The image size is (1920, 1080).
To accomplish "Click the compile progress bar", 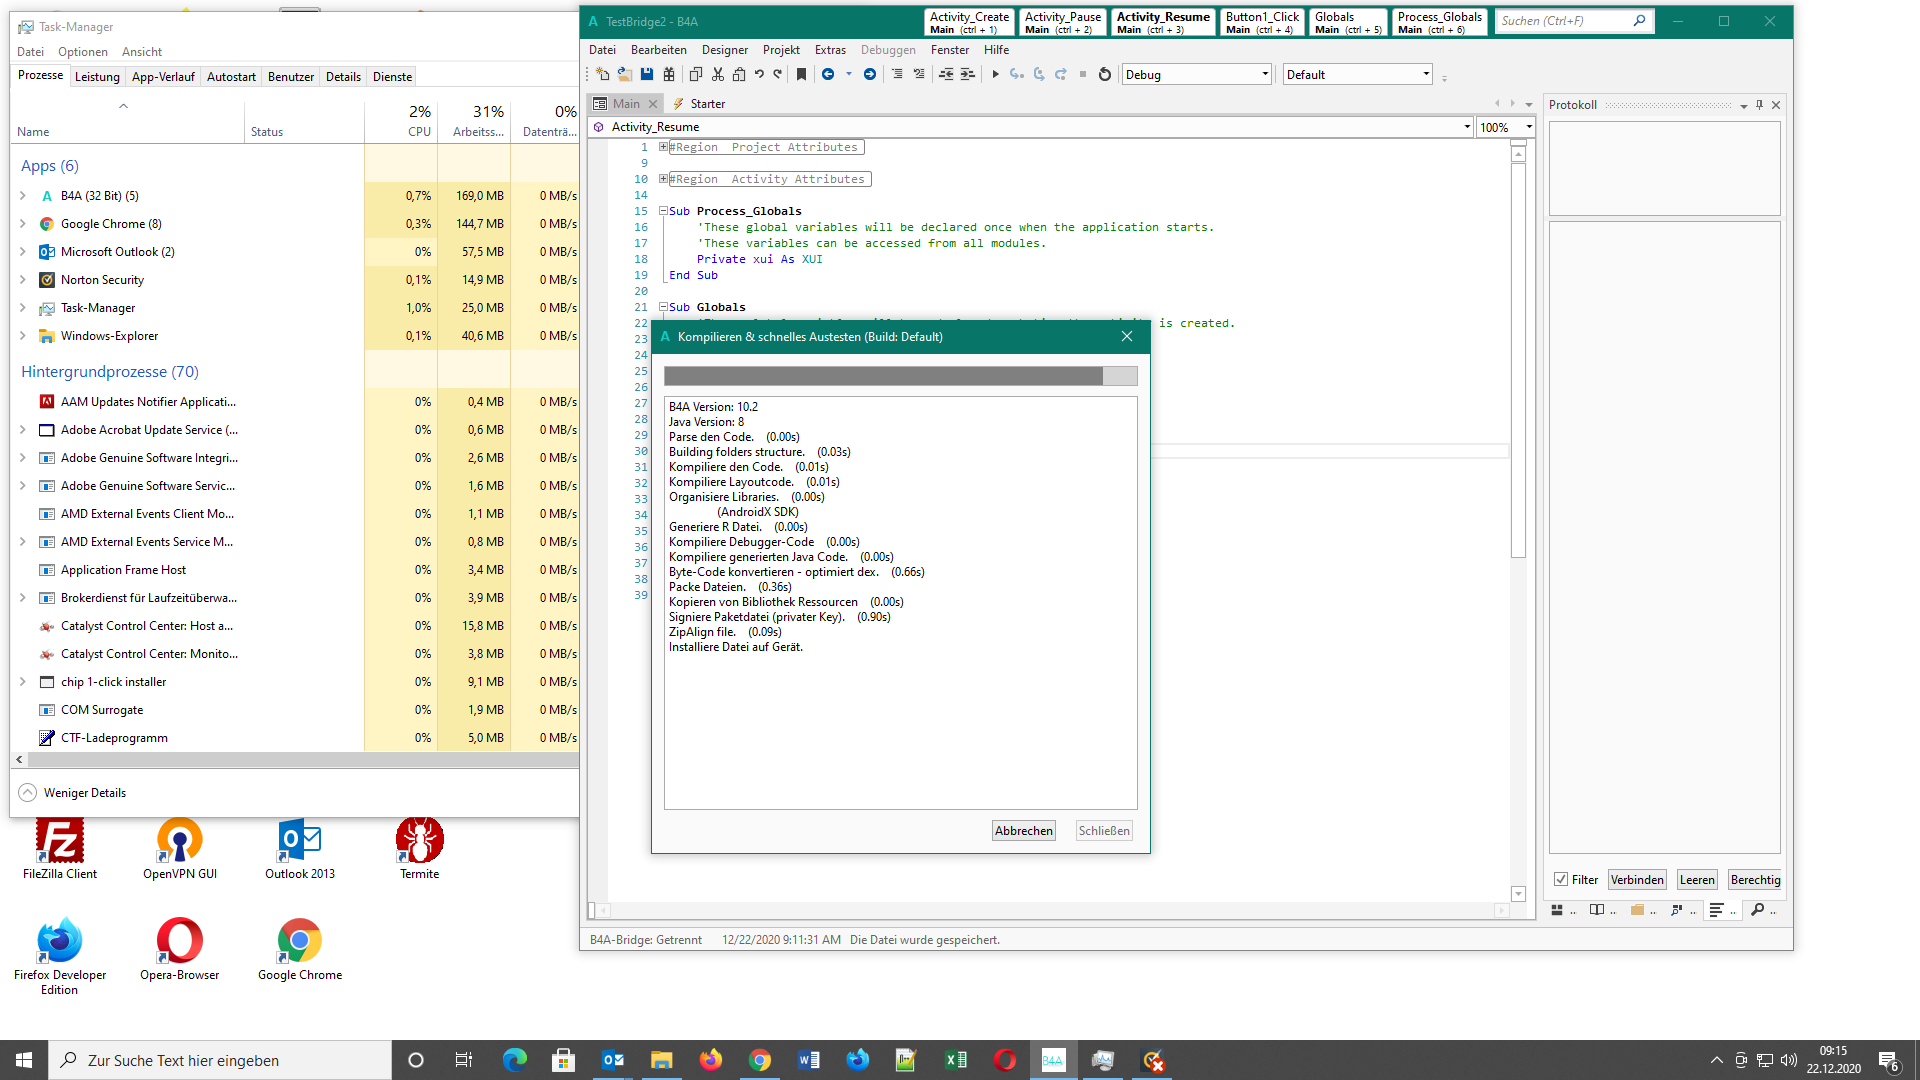I will point(900,376).
